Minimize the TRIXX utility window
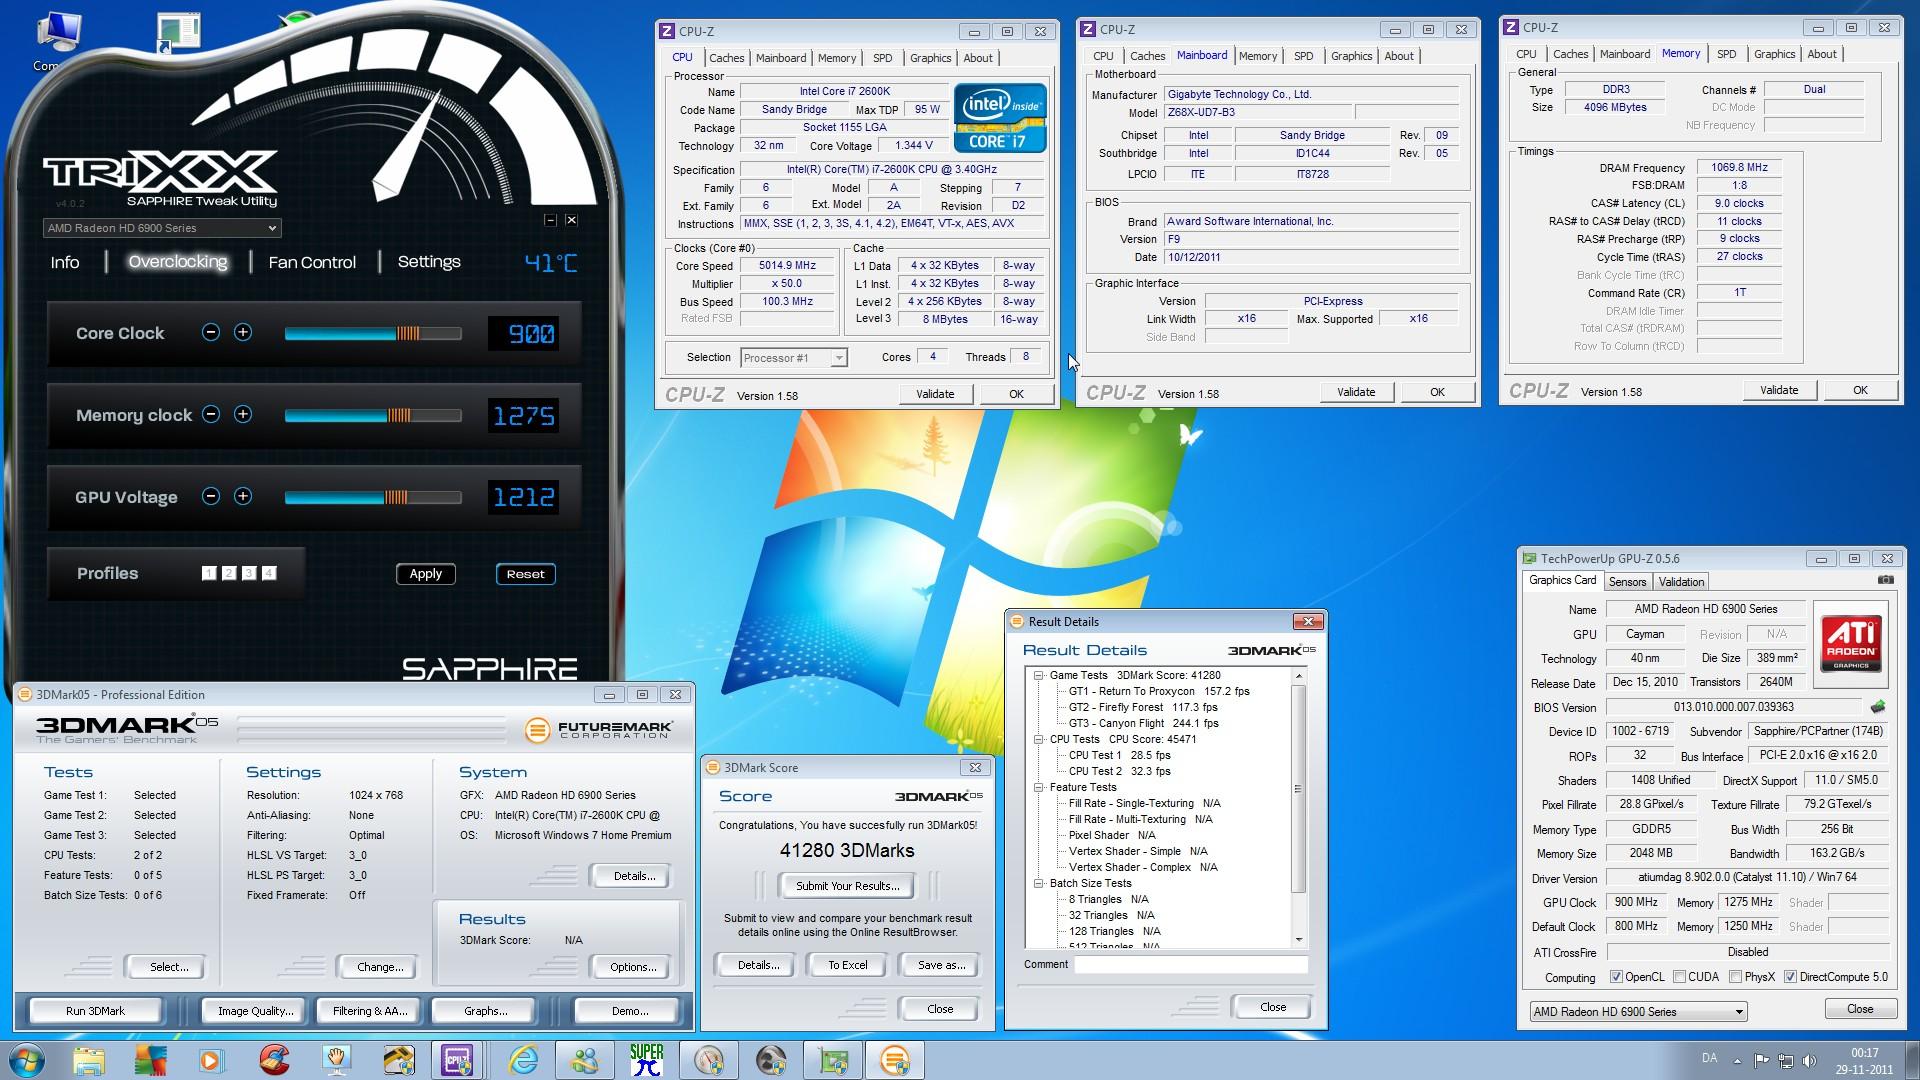The height and width of the screenshot is (1080, 1920). [x=550, y=220]
